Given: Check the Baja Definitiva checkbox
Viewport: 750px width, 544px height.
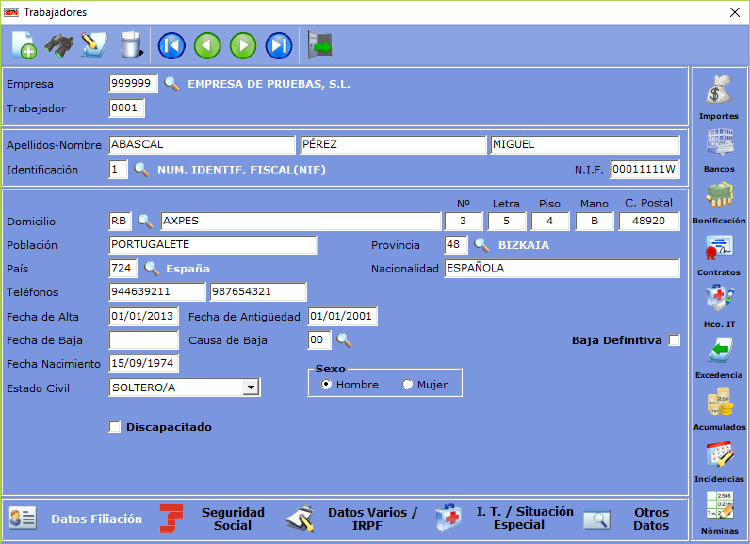Looking at the screenshot, I should coord(674,340).
